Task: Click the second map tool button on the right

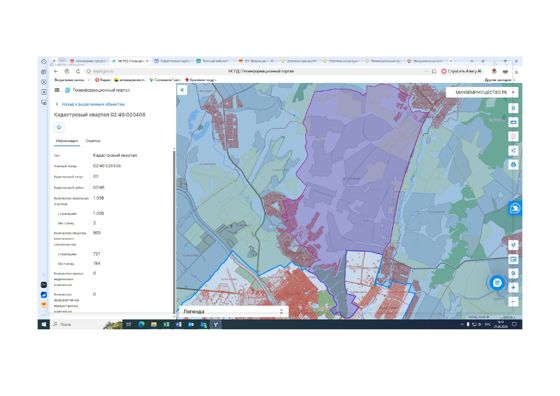Action: pos(513,122)
